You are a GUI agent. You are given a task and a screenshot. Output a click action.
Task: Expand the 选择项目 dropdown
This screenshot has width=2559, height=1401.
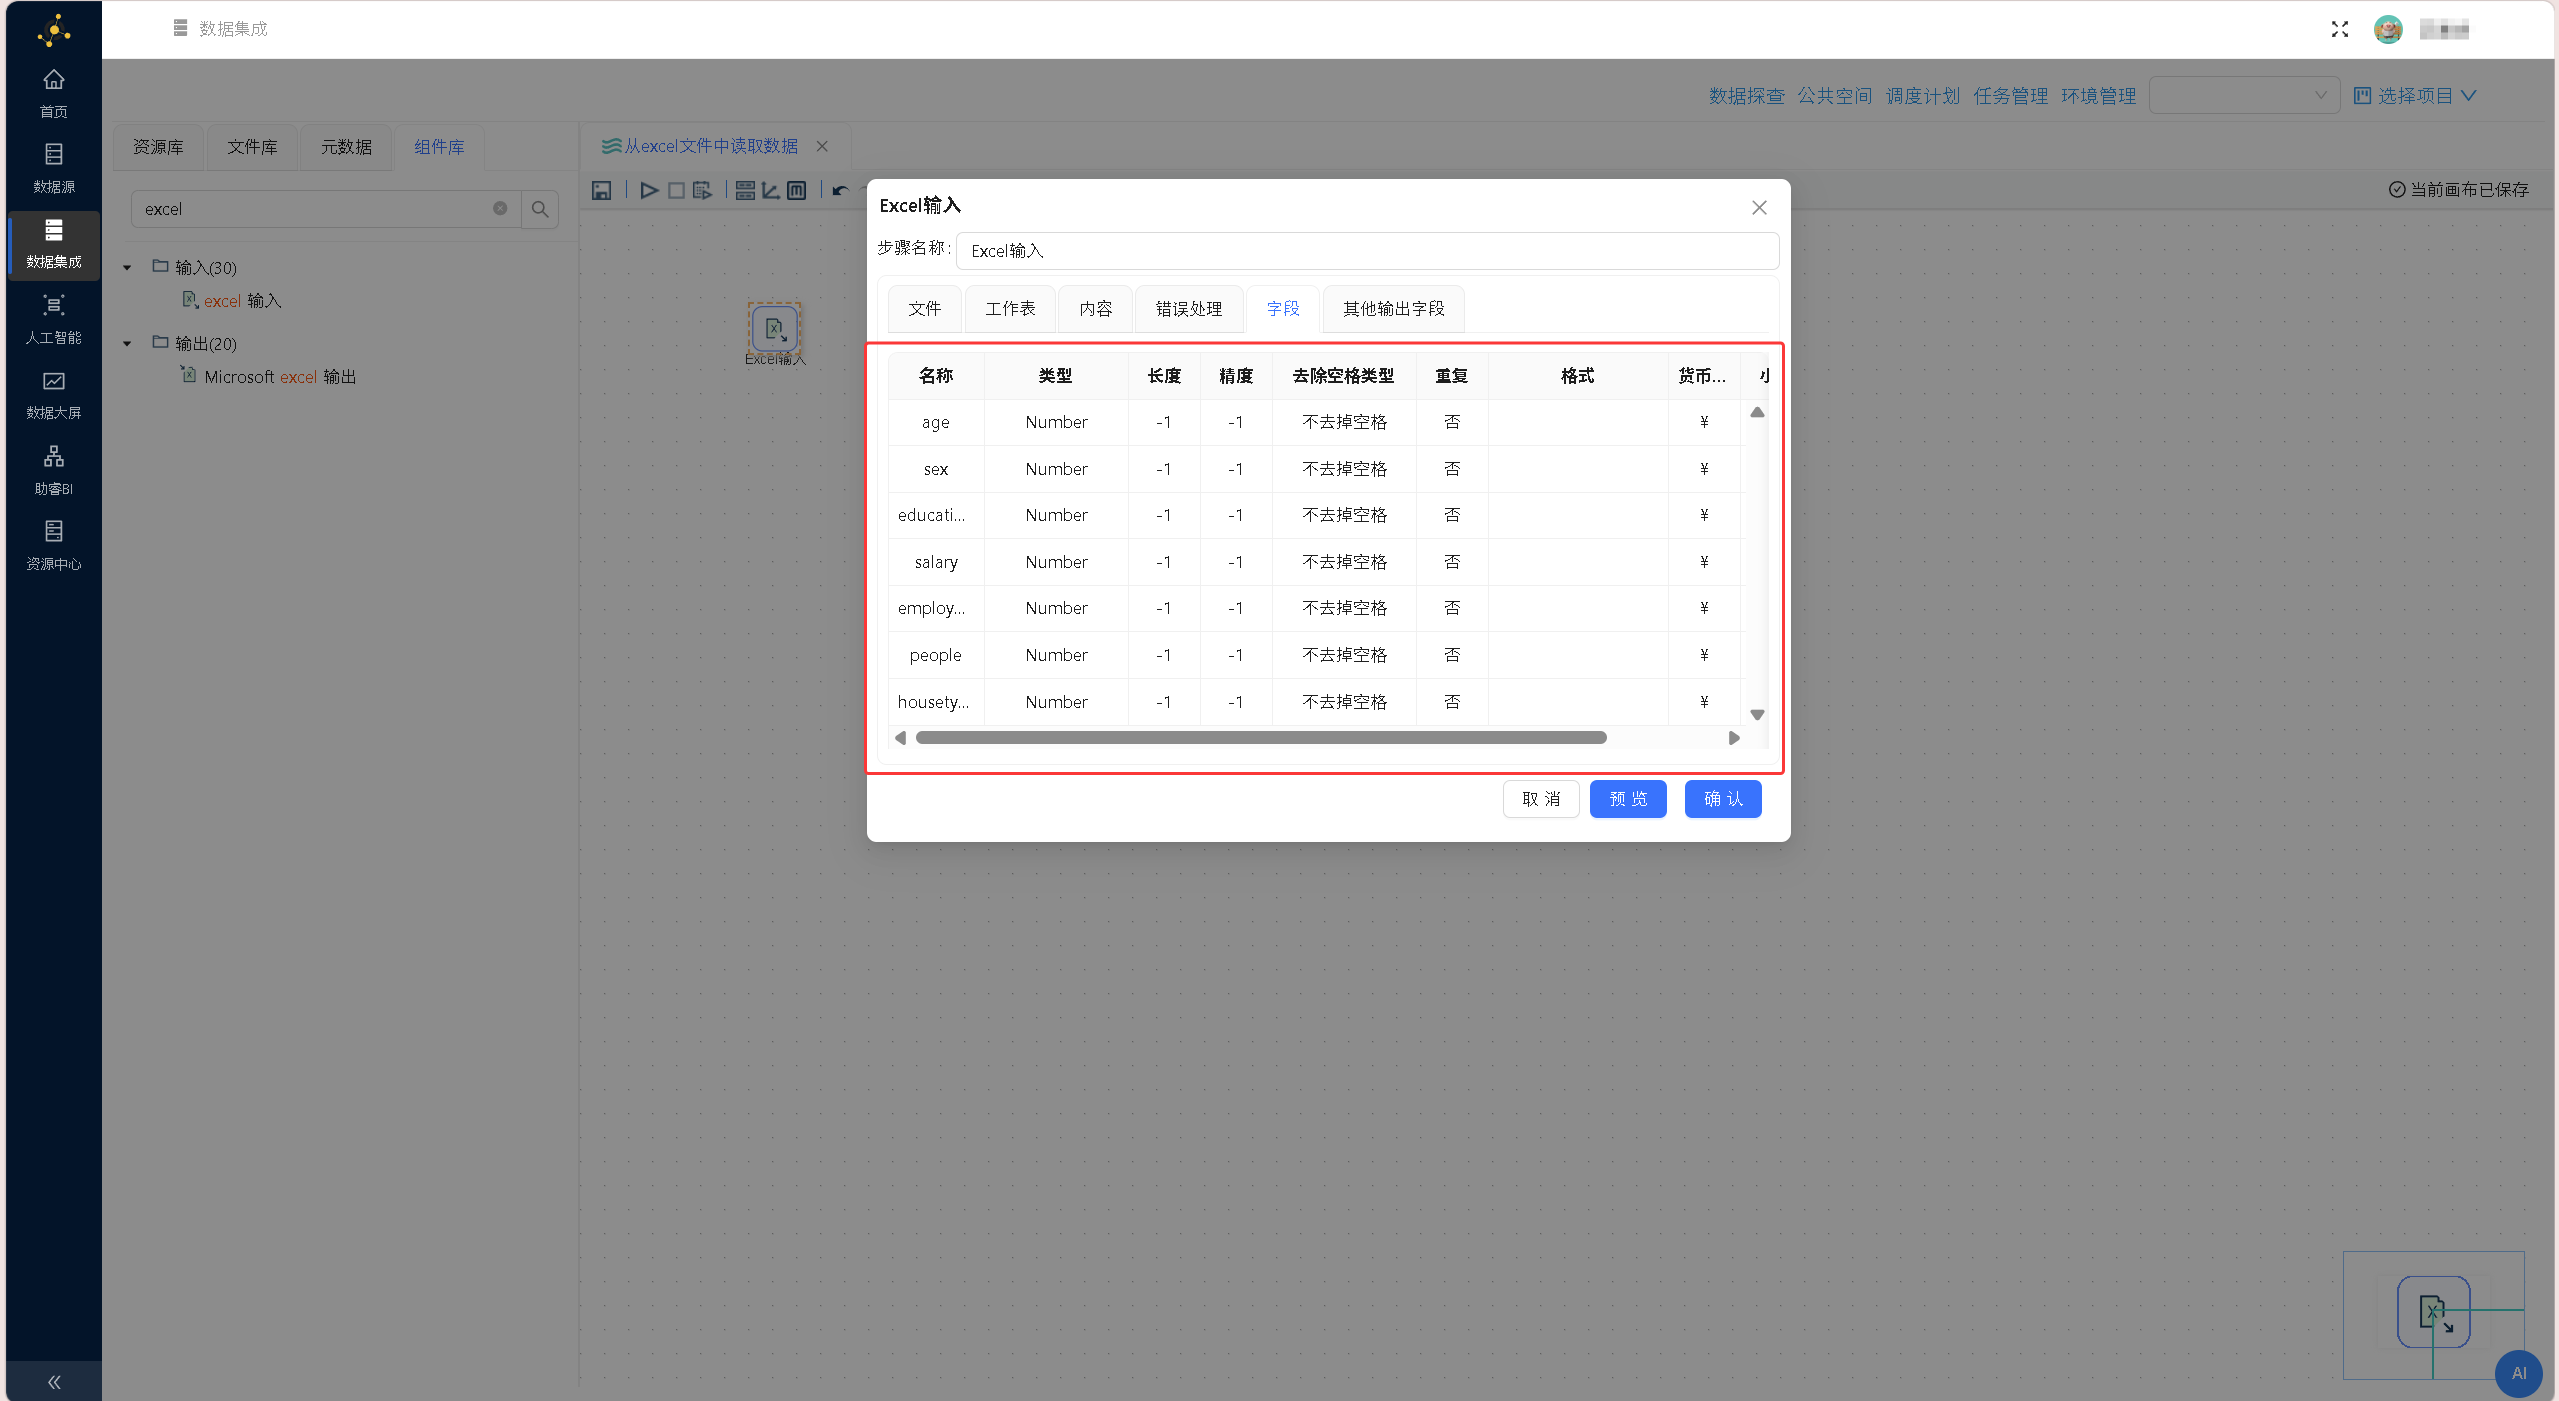(2414, 95)
